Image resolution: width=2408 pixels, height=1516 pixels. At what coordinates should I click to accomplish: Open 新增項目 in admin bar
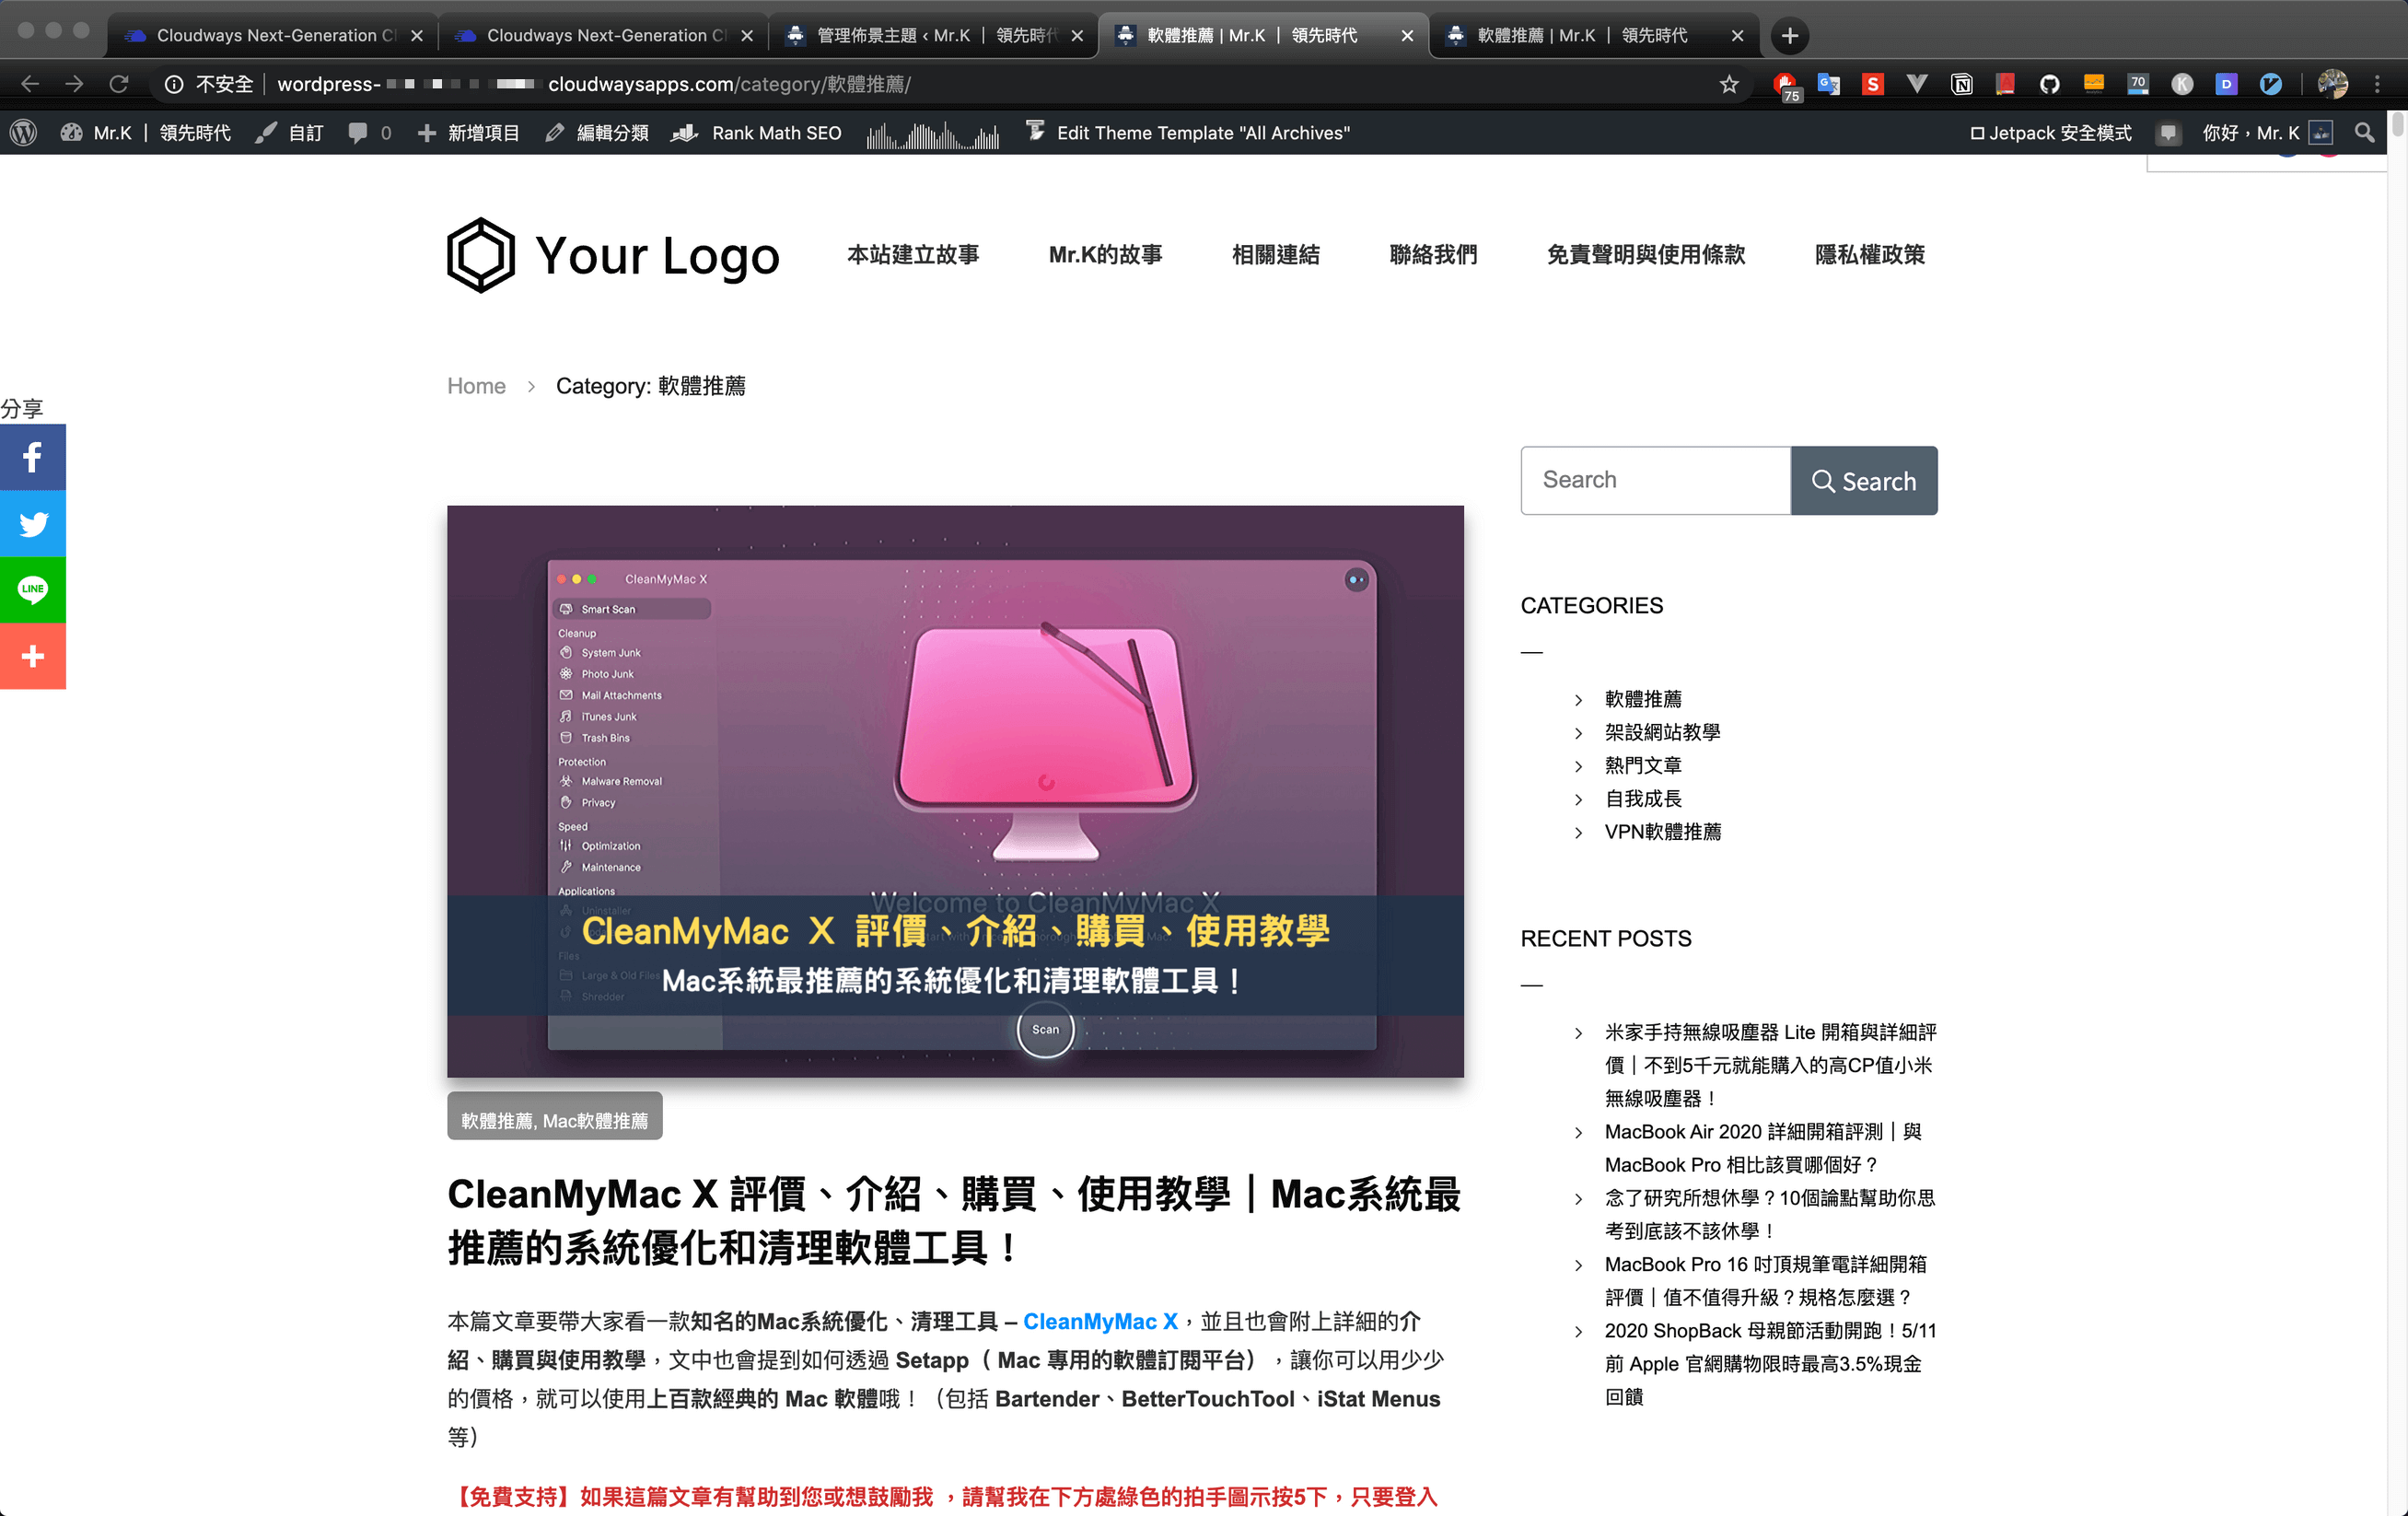pyautogui.click(x=468, y=133)
